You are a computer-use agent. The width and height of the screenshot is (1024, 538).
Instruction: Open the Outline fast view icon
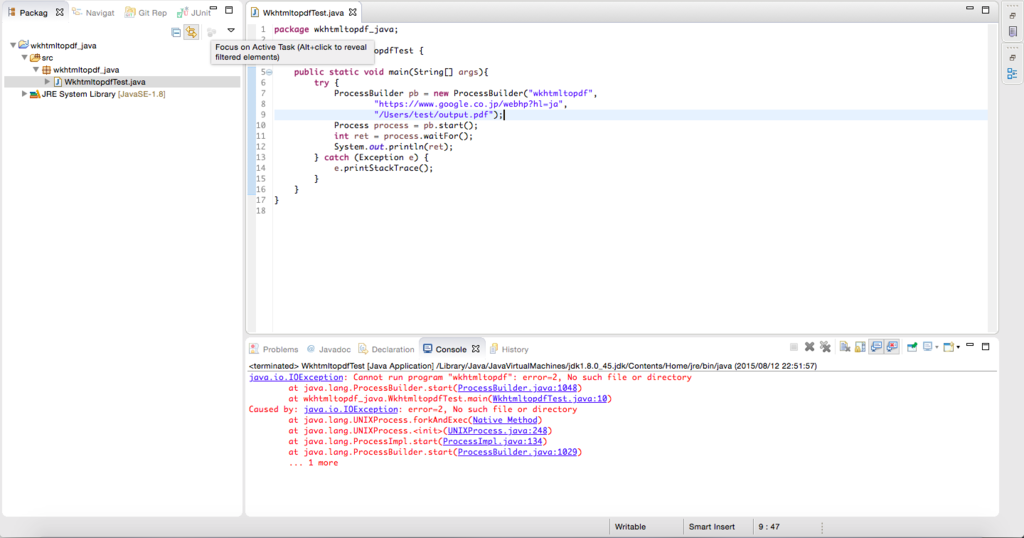pos(1012,74)
